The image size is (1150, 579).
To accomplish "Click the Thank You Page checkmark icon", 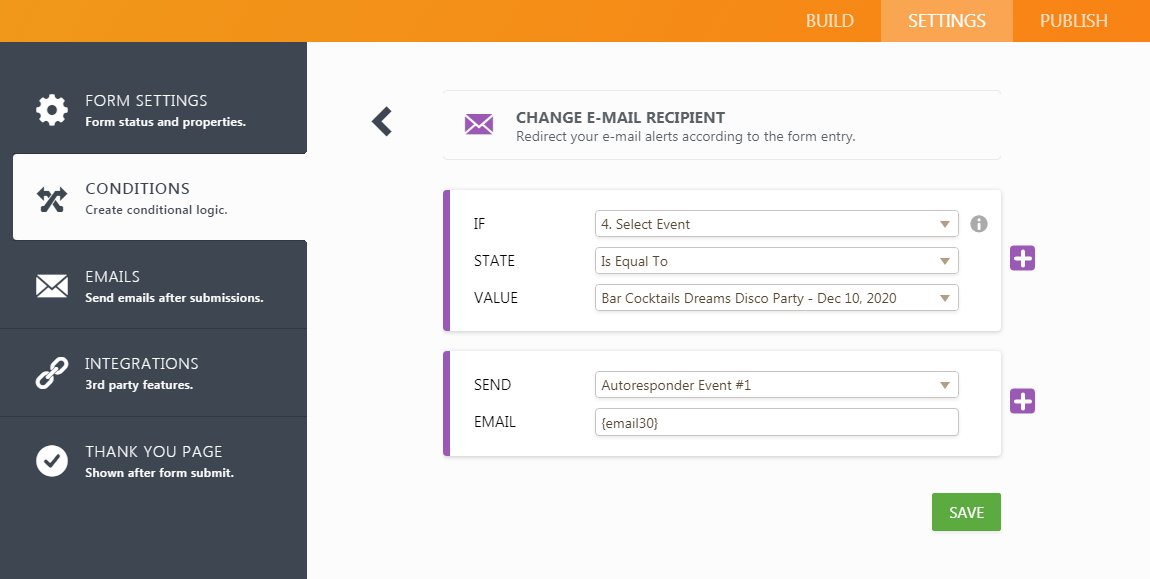I will pos(51,460).
